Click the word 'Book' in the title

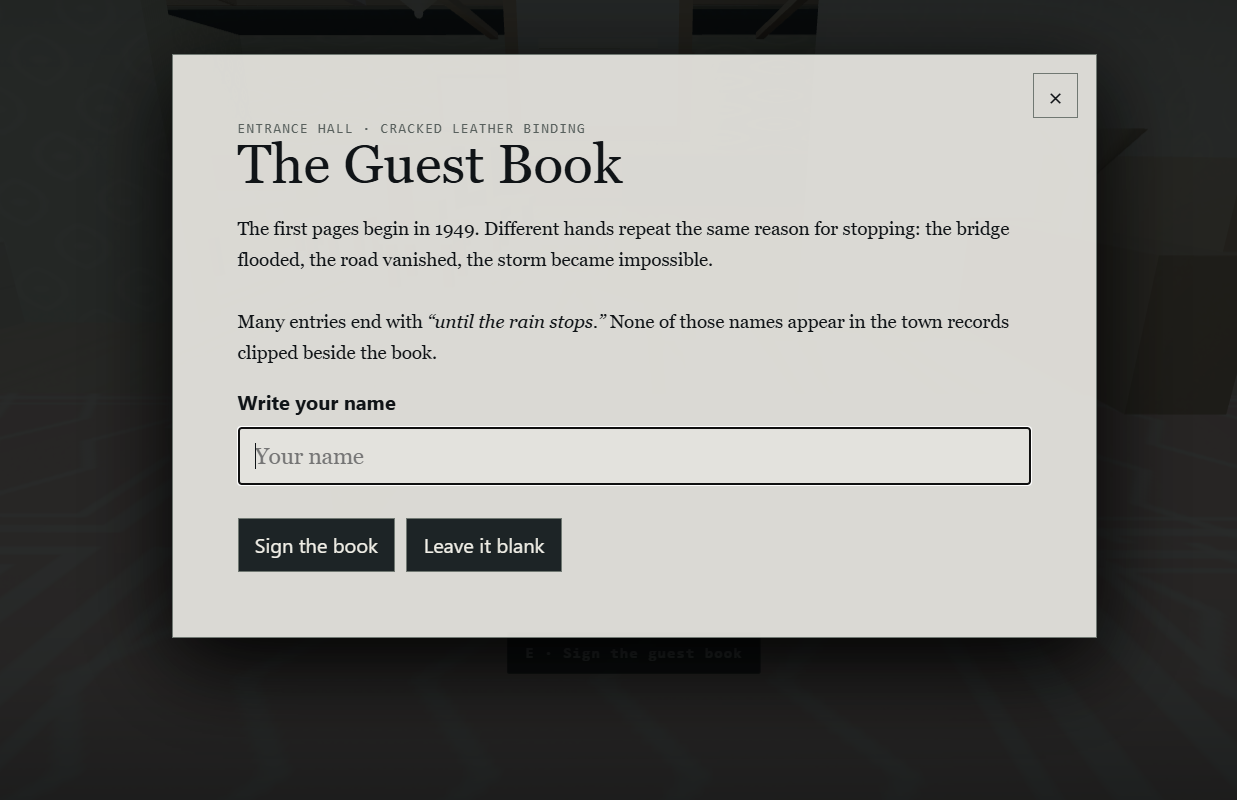pos(560,164)
